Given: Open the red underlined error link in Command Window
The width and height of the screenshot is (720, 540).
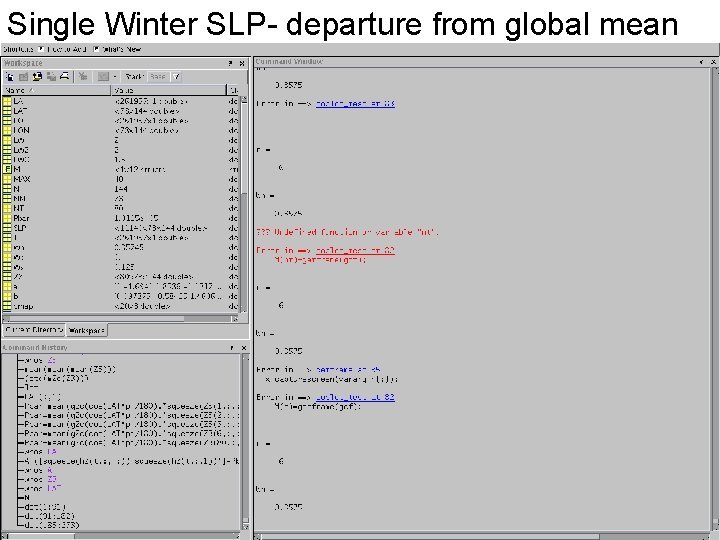Looking at the screenshot, I should pyautogui.click(x=355, y=250).
